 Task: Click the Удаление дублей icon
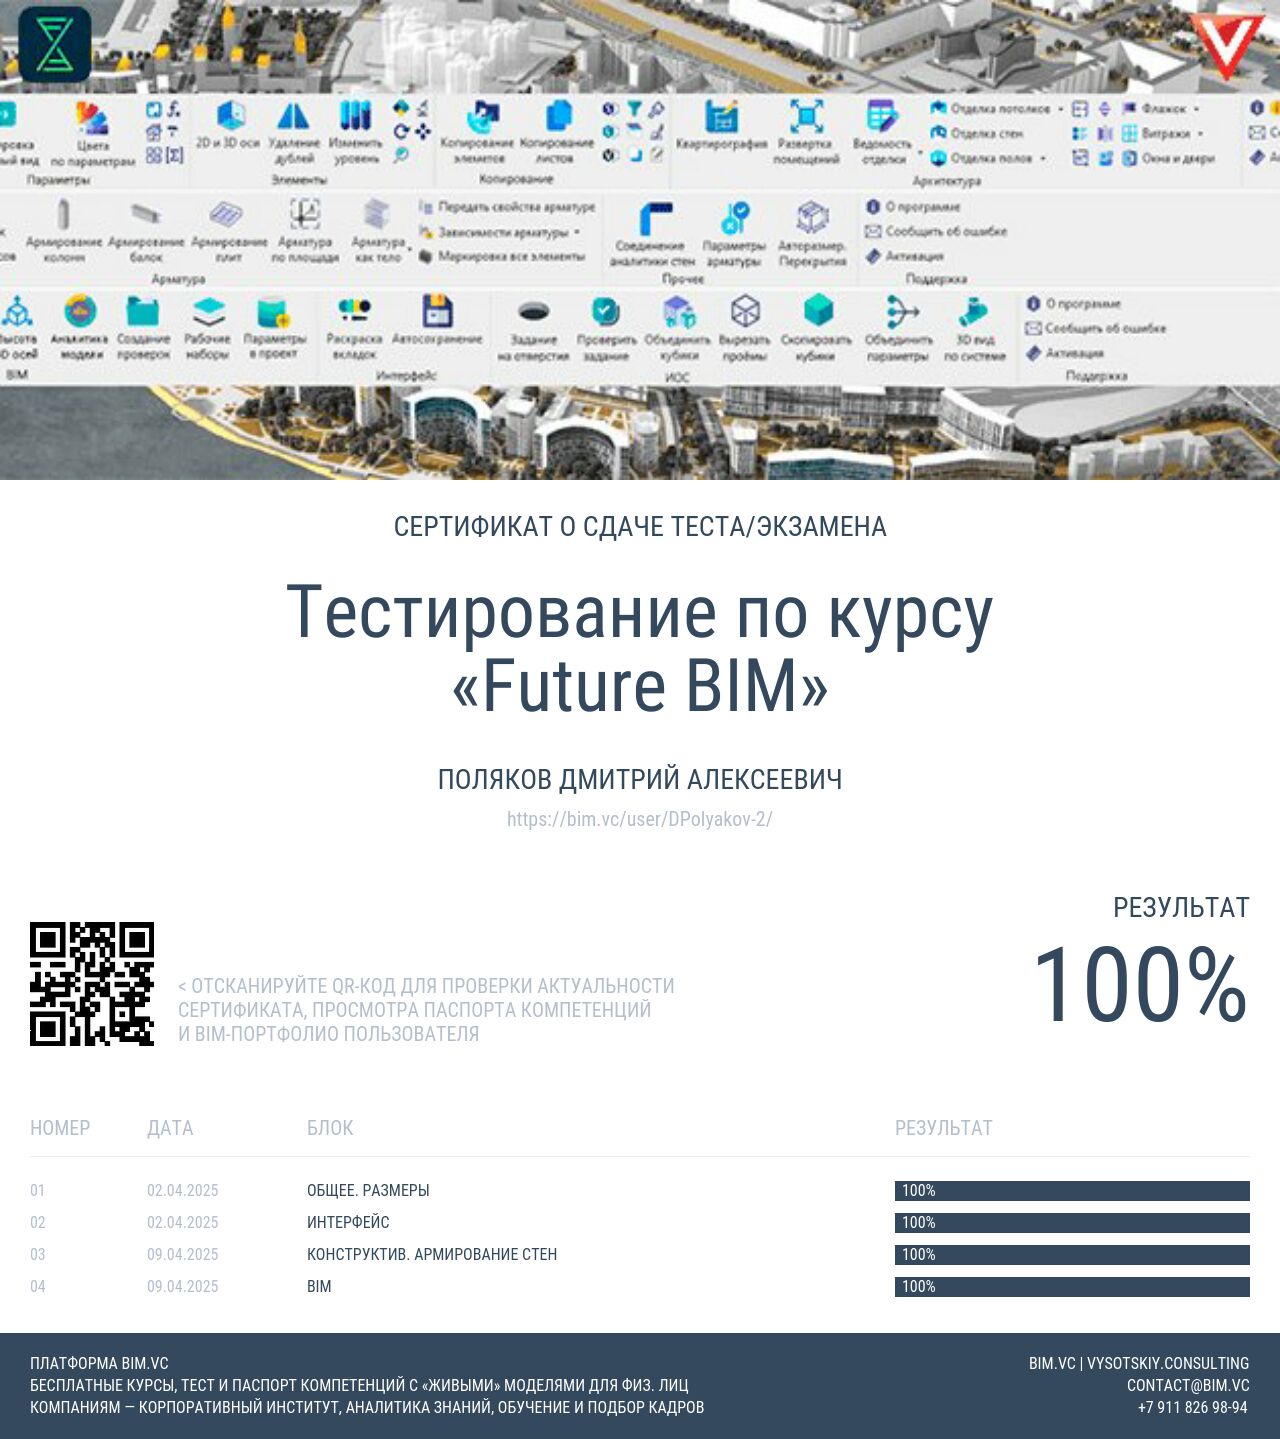[293, 116]
